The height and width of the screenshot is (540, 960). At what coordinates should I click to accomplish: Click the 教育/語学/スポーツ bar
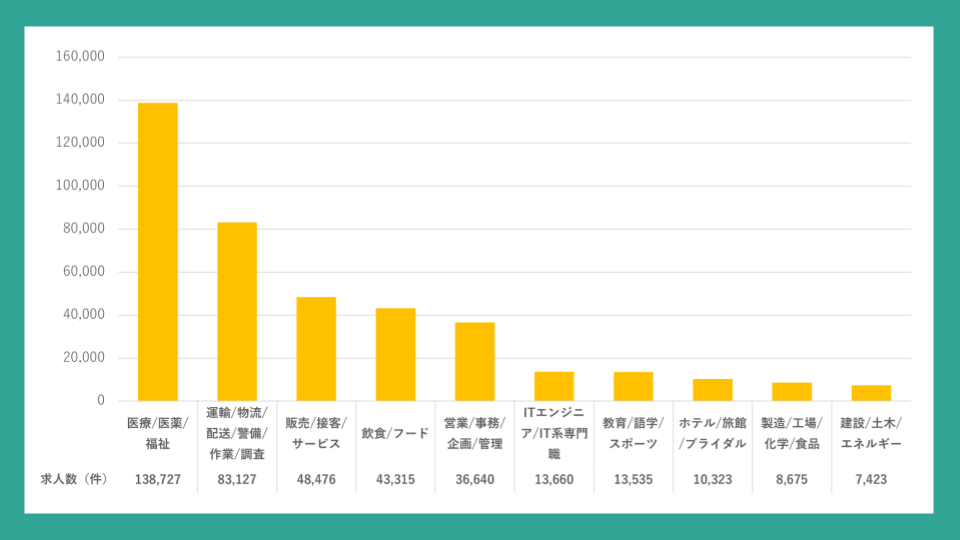click(x=633, y=386)
